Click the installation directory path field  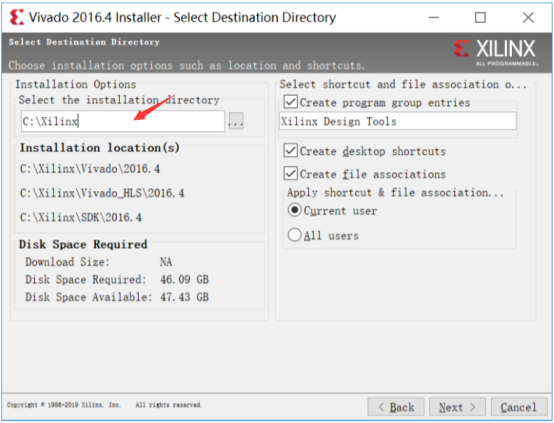click(123, 121)
